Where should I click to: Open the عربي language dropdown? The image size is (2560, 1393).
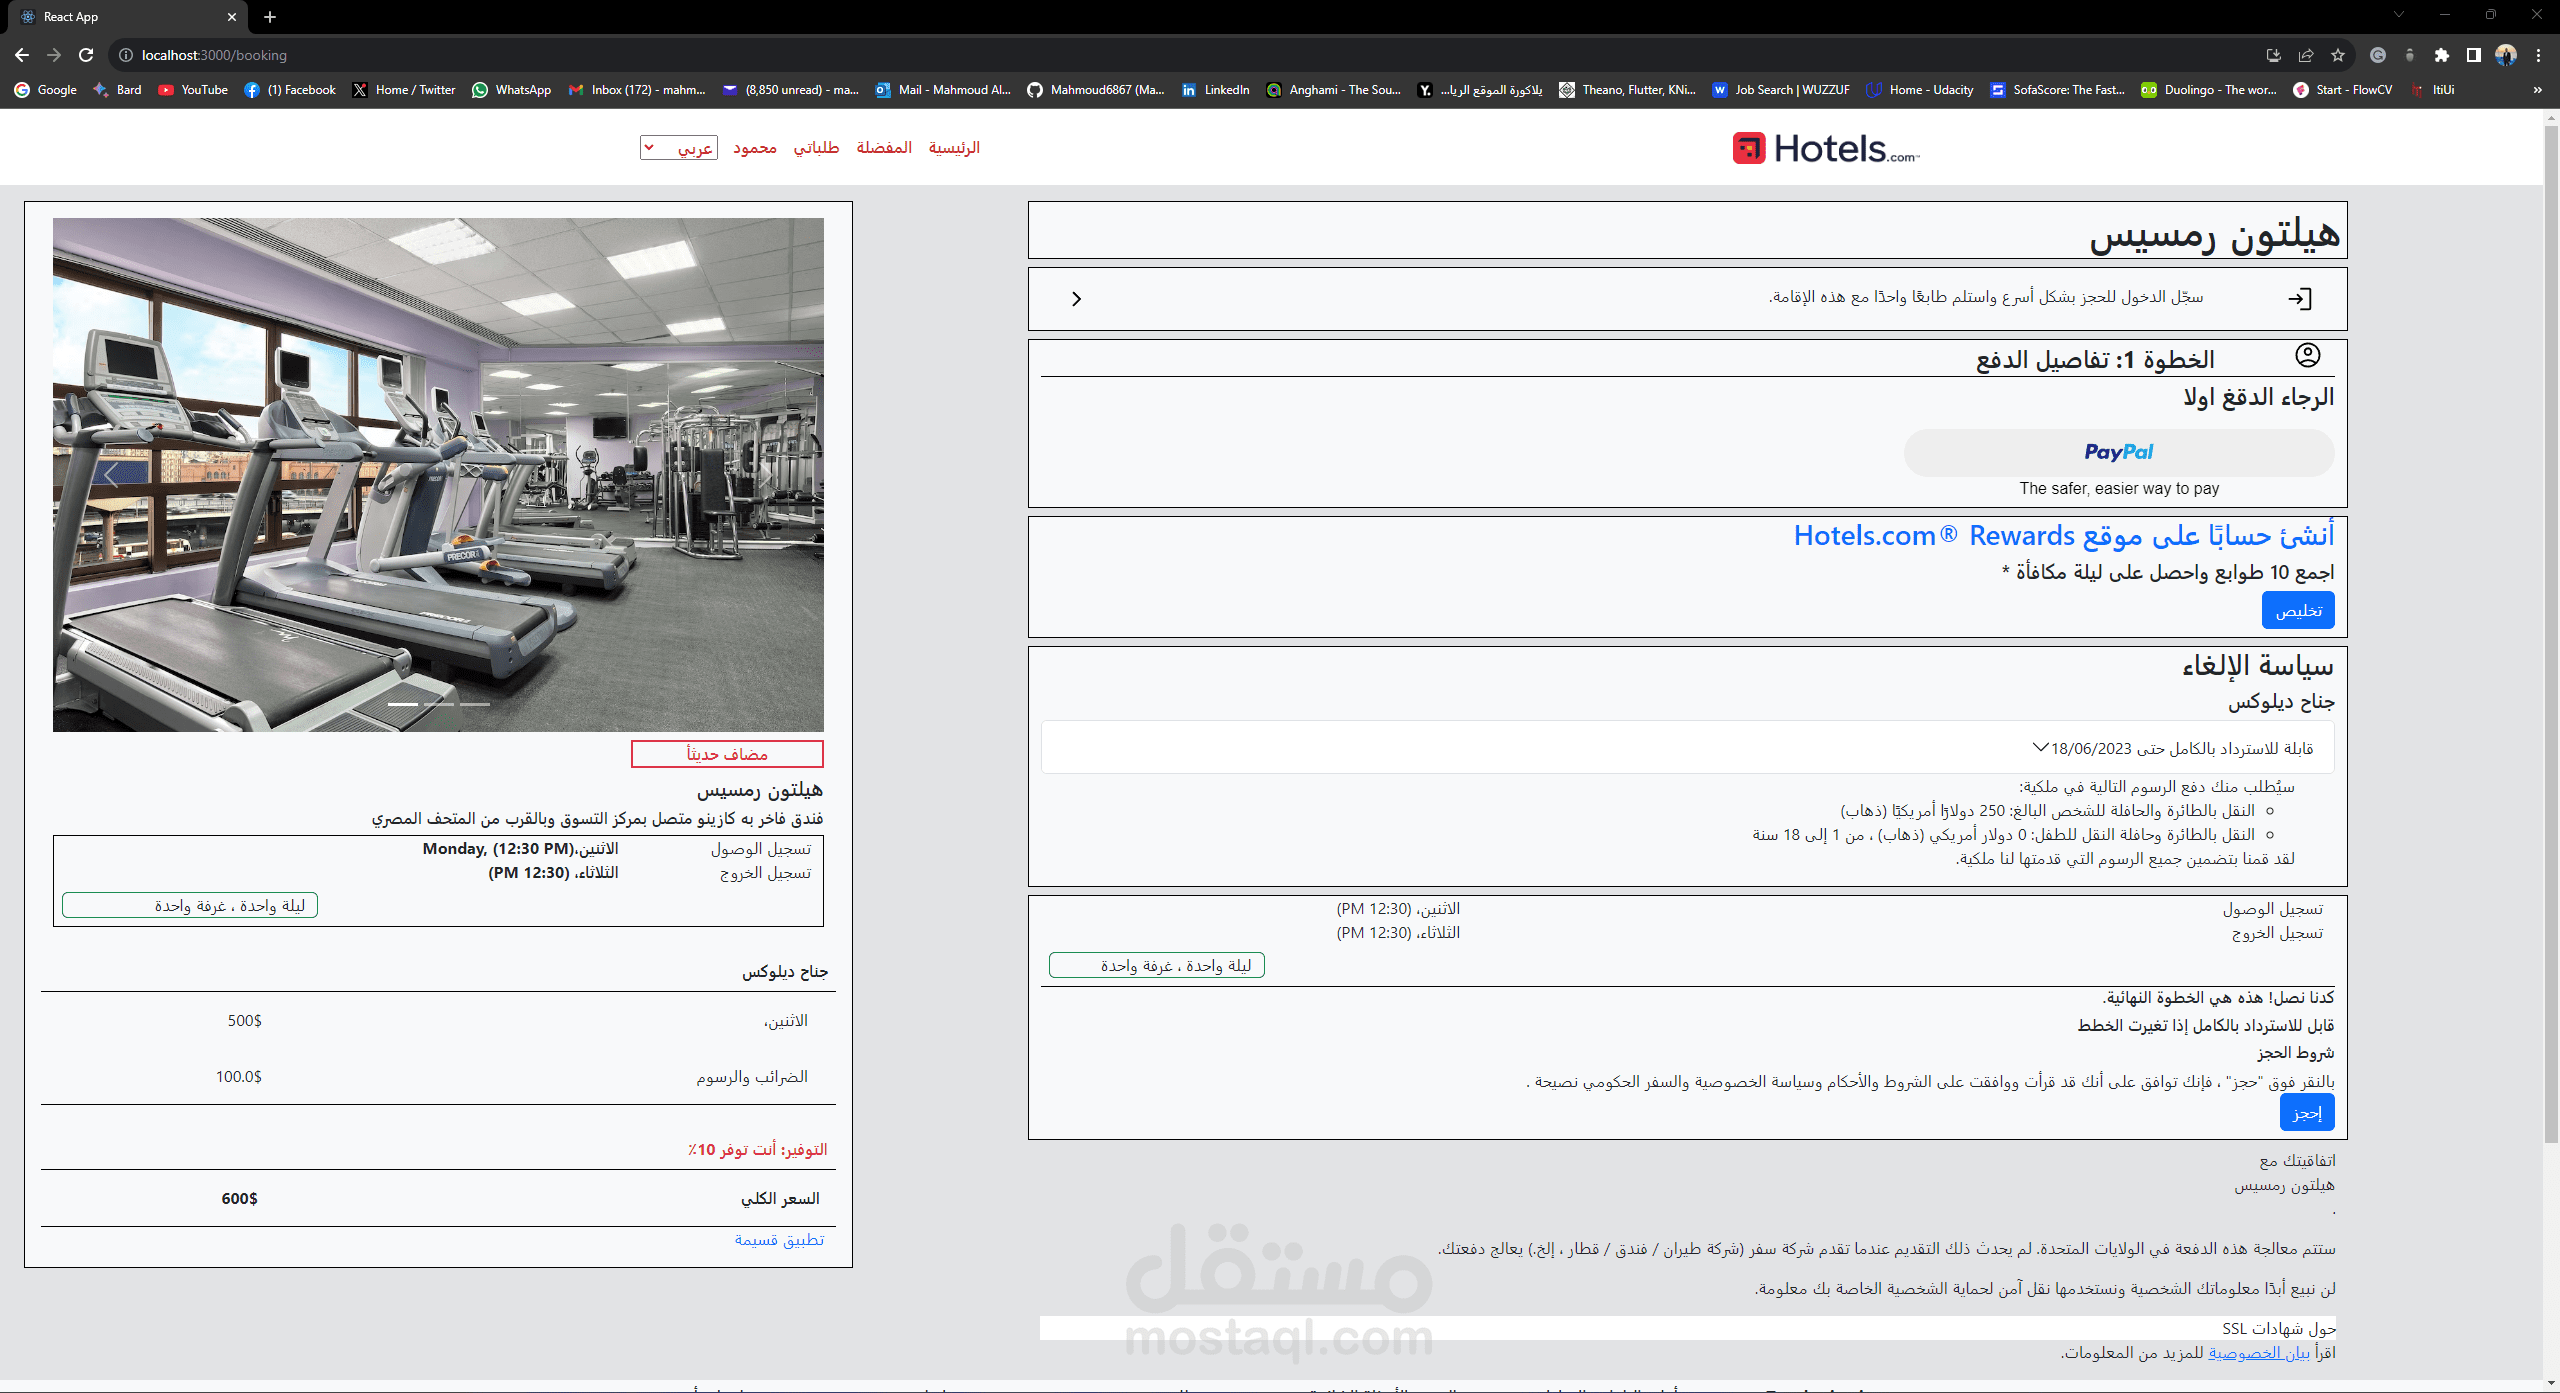[x=679, y=148]
